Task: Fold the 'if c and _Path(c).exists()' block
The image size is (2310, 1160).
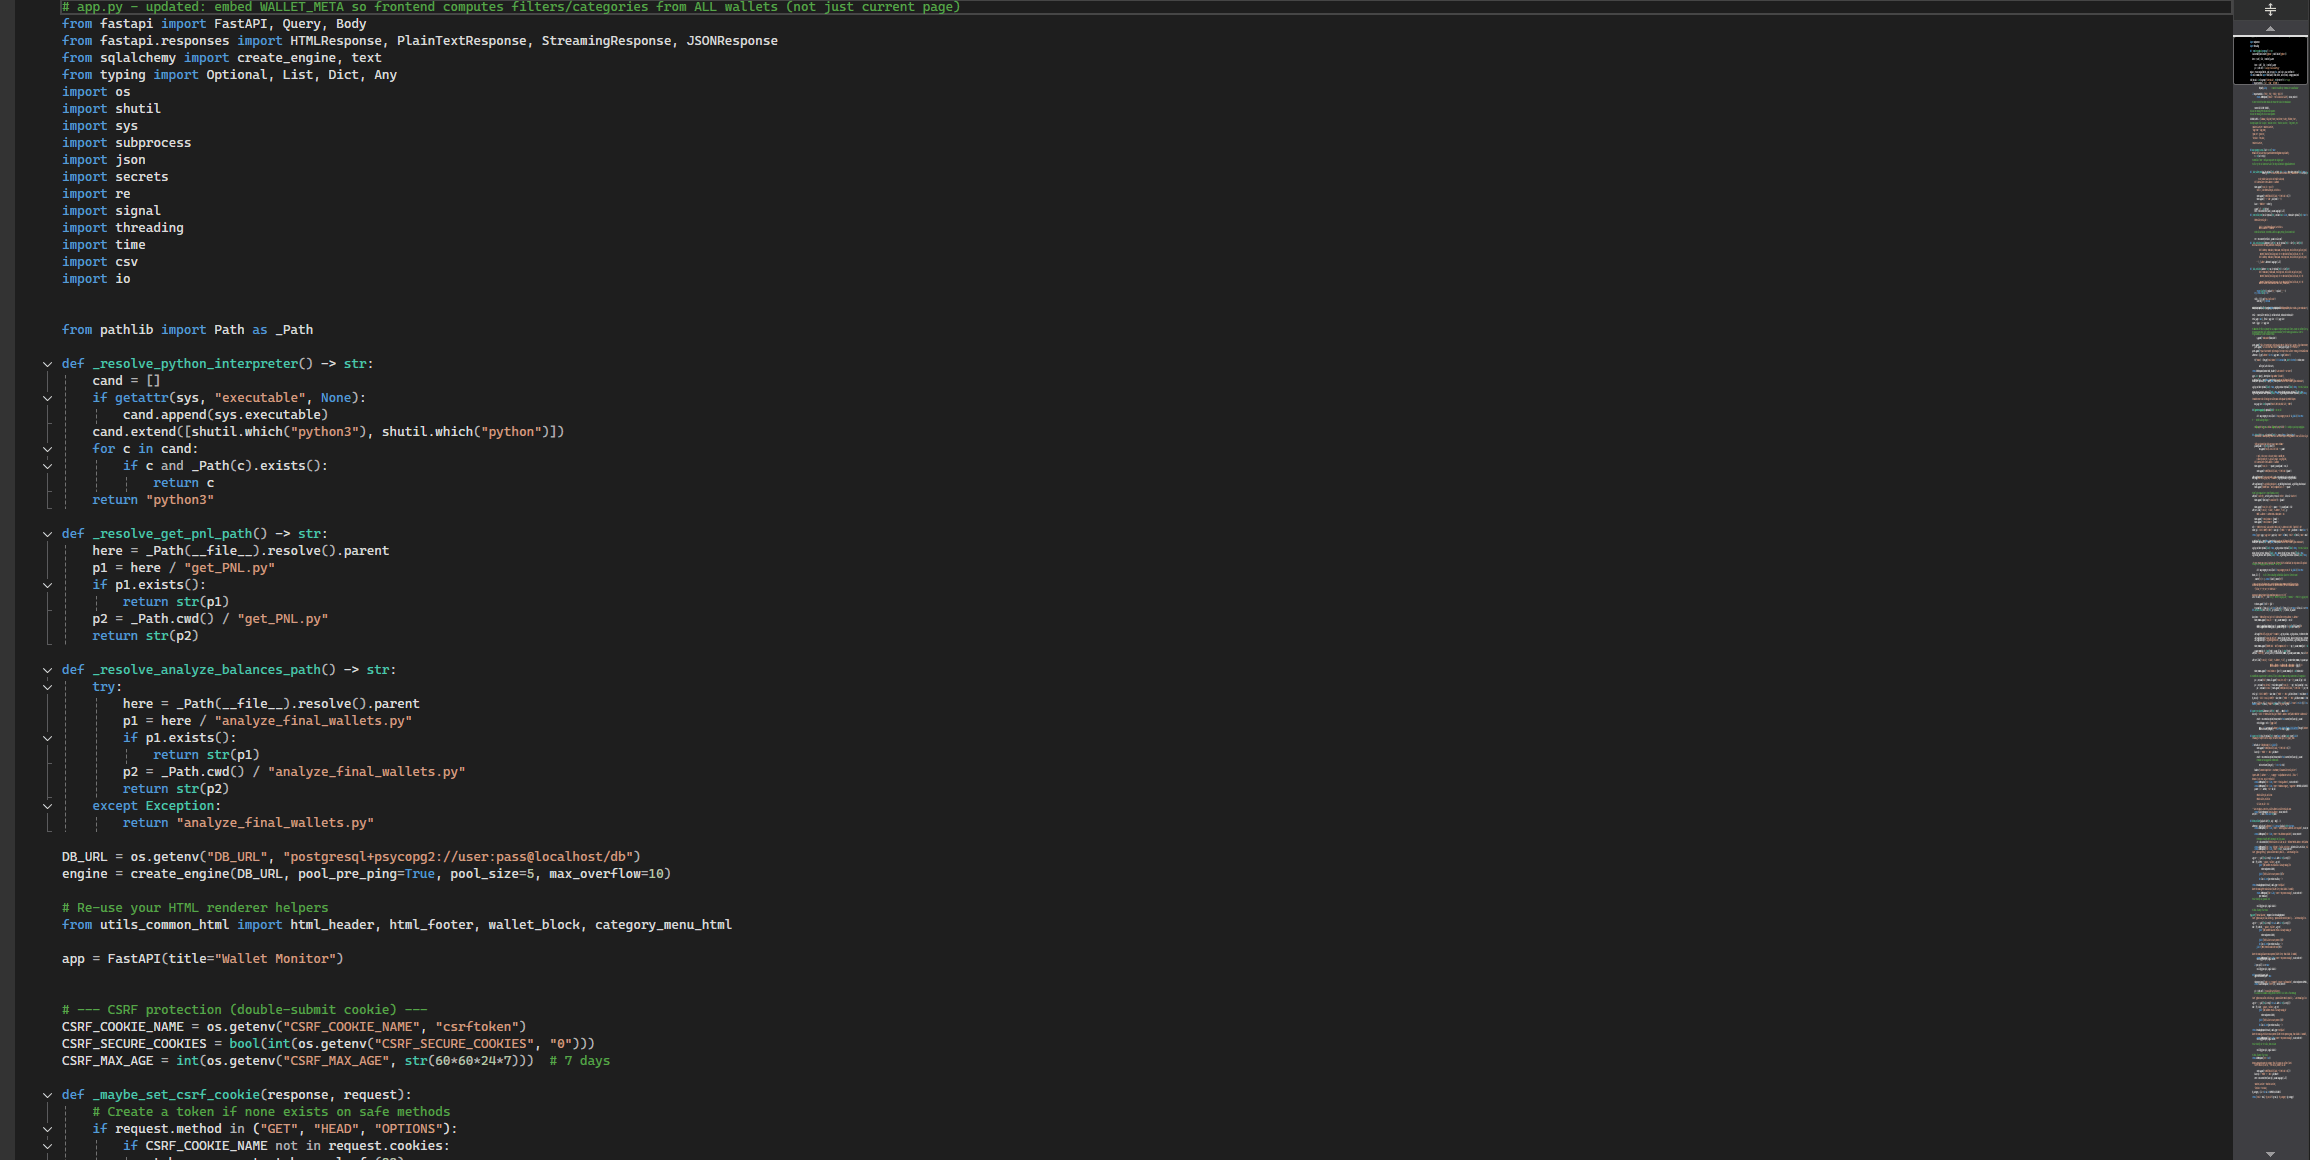Action: tap(47, 466)
